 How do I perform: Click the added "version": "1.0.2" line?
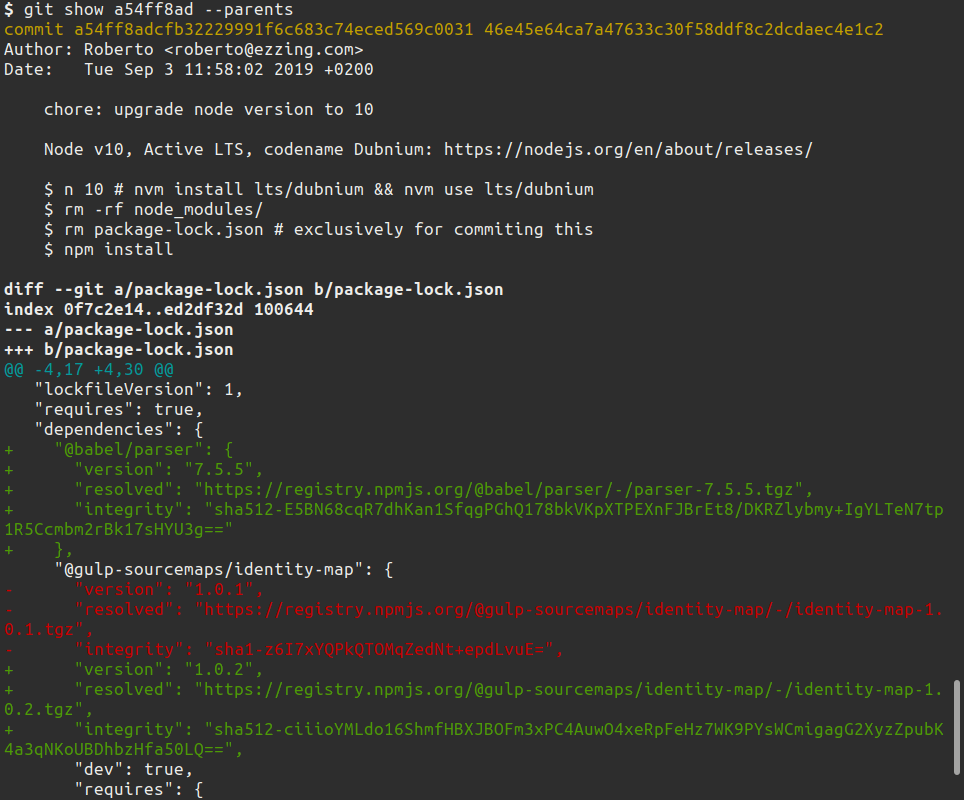coord(169,669)
